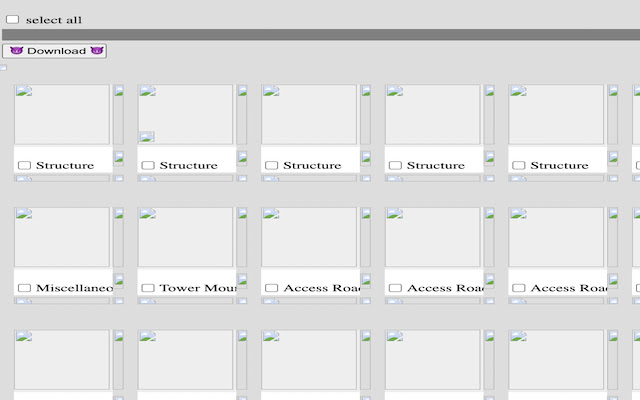Click the tiny broken image icon below Download
The width and height of the screenshot is (640, 400).
[3, 67]
